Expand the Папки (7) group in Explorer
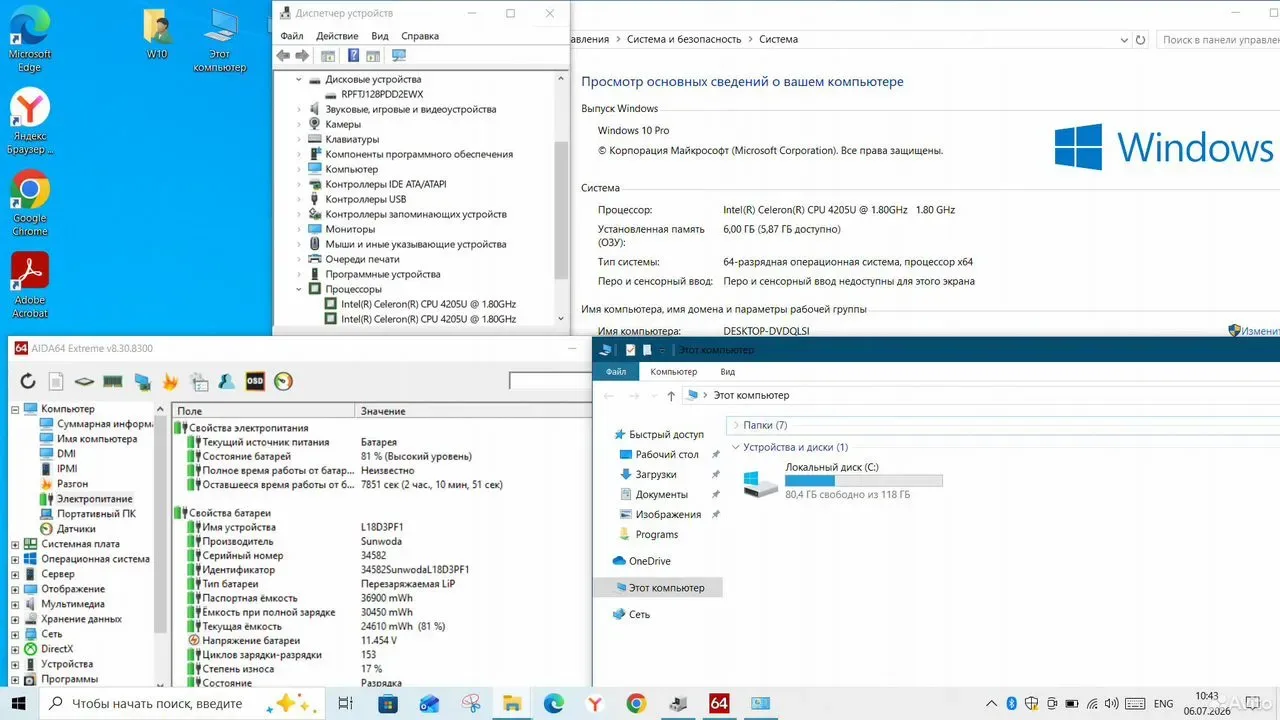The image size is (1280, 720). [736, 425]
